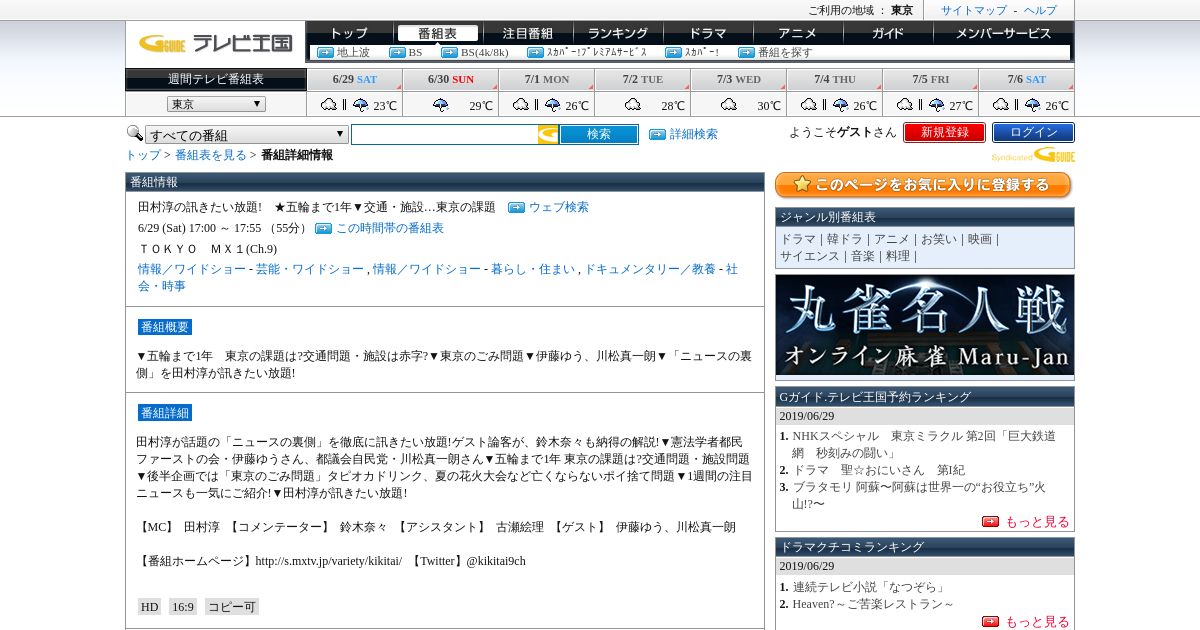The image size is (1200, 630).
Task: Click the arrow icon in ドラマクチコミ もっと見る
Action: [x=990, y=621]
